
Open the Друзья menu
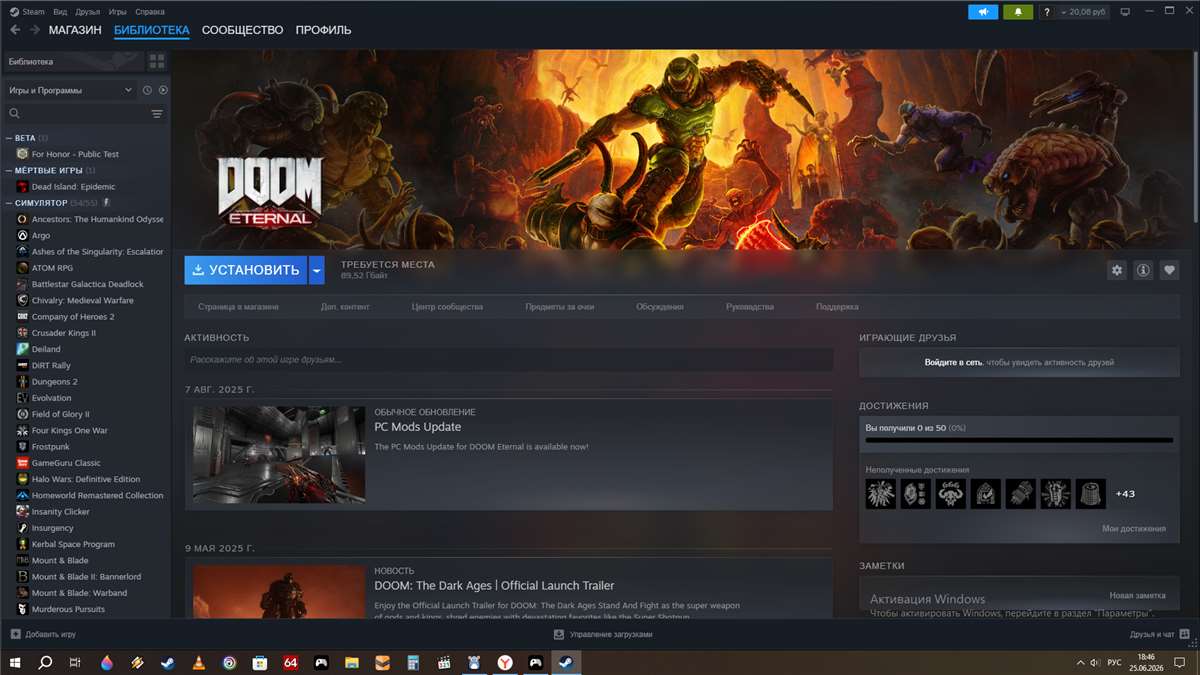(87, 12)
